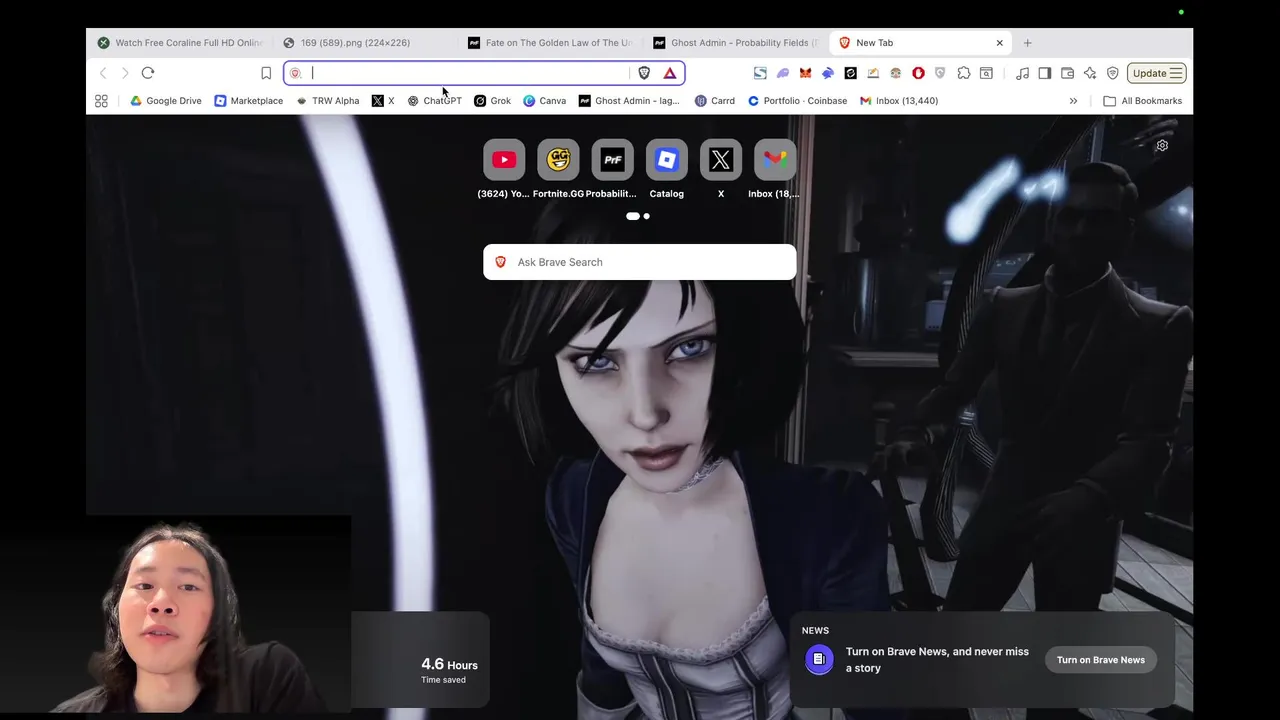Open Google Drive bookmark

click(x=166, y=101)
